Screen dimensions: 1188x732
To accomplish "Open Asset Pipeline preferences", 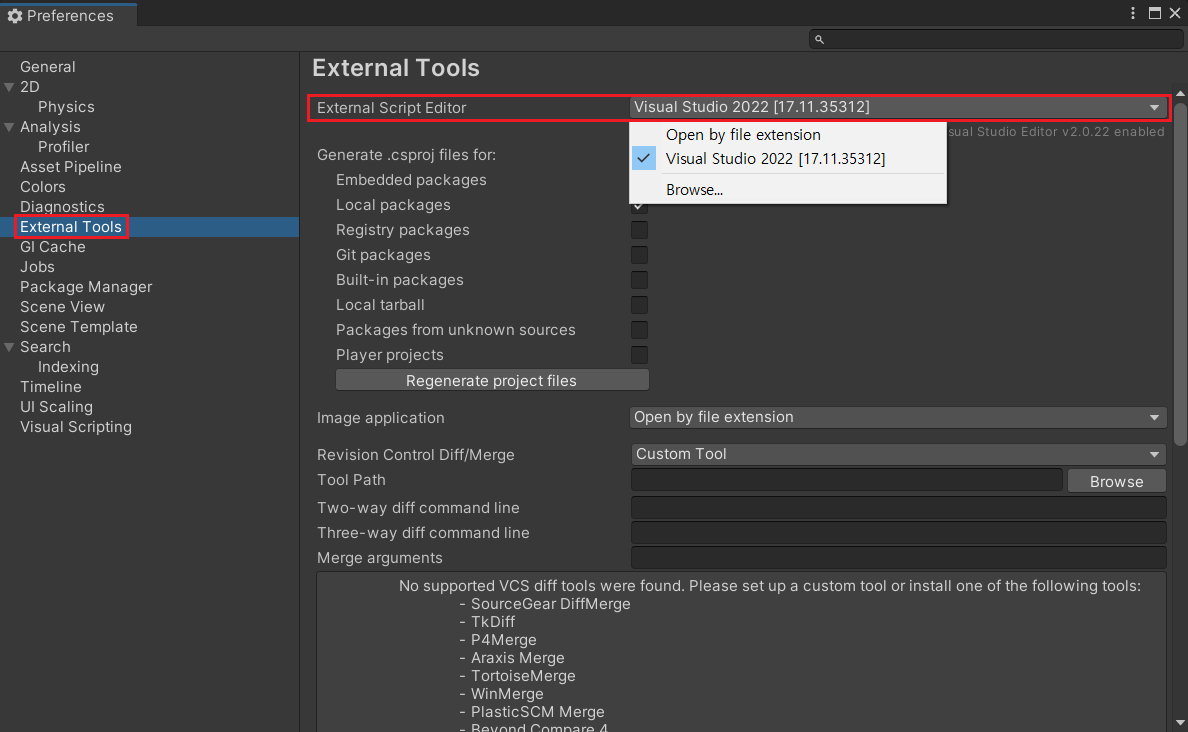I will [x=70, y=167].
